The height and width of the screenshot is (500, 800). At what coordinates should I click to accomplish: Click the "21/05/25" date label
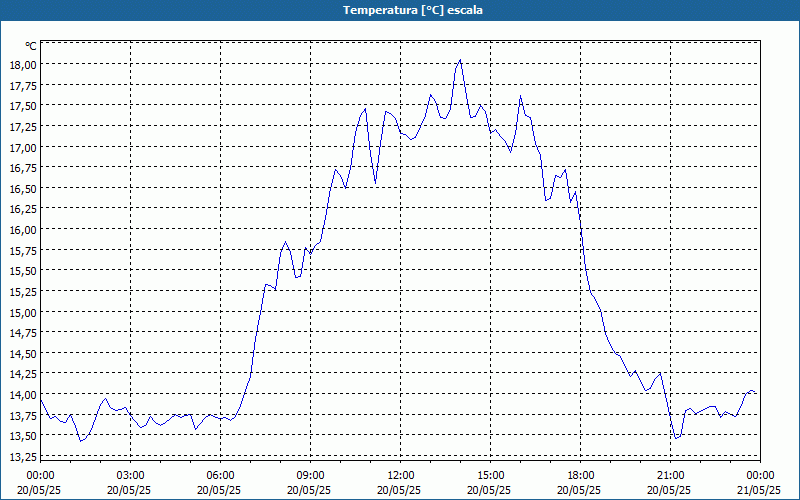click(759, 490)
